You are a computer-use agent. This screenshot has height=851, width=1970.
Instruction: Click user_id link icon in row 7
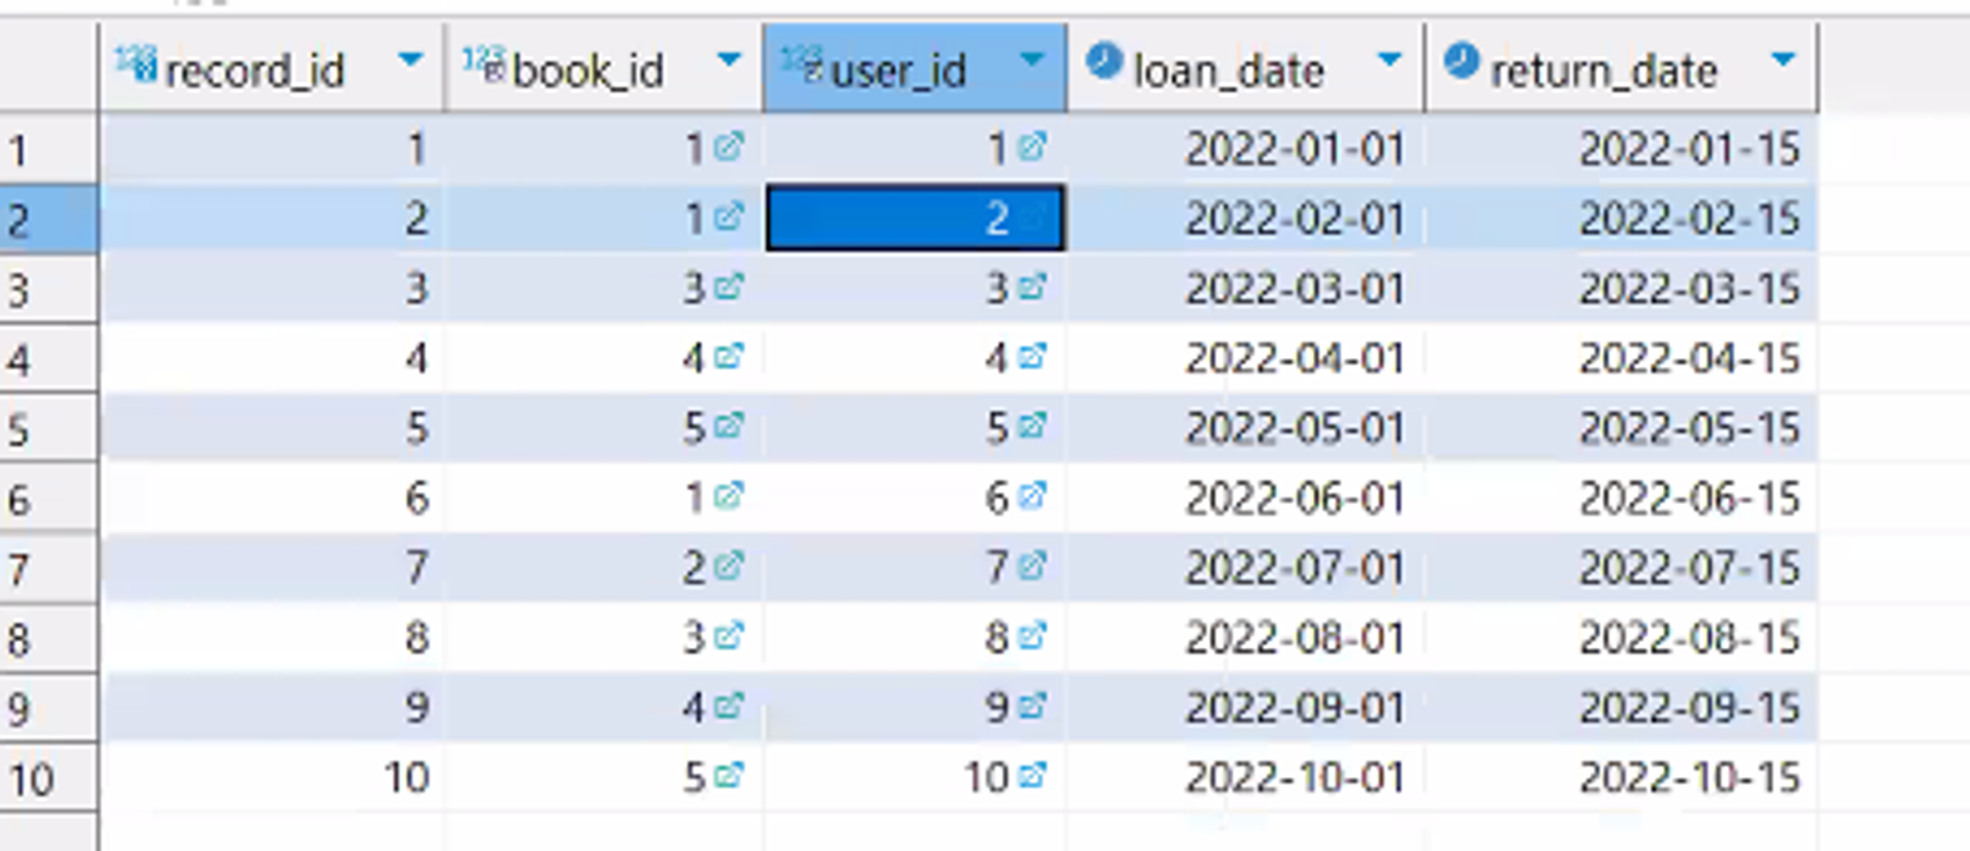click(x=1031, y=567)
